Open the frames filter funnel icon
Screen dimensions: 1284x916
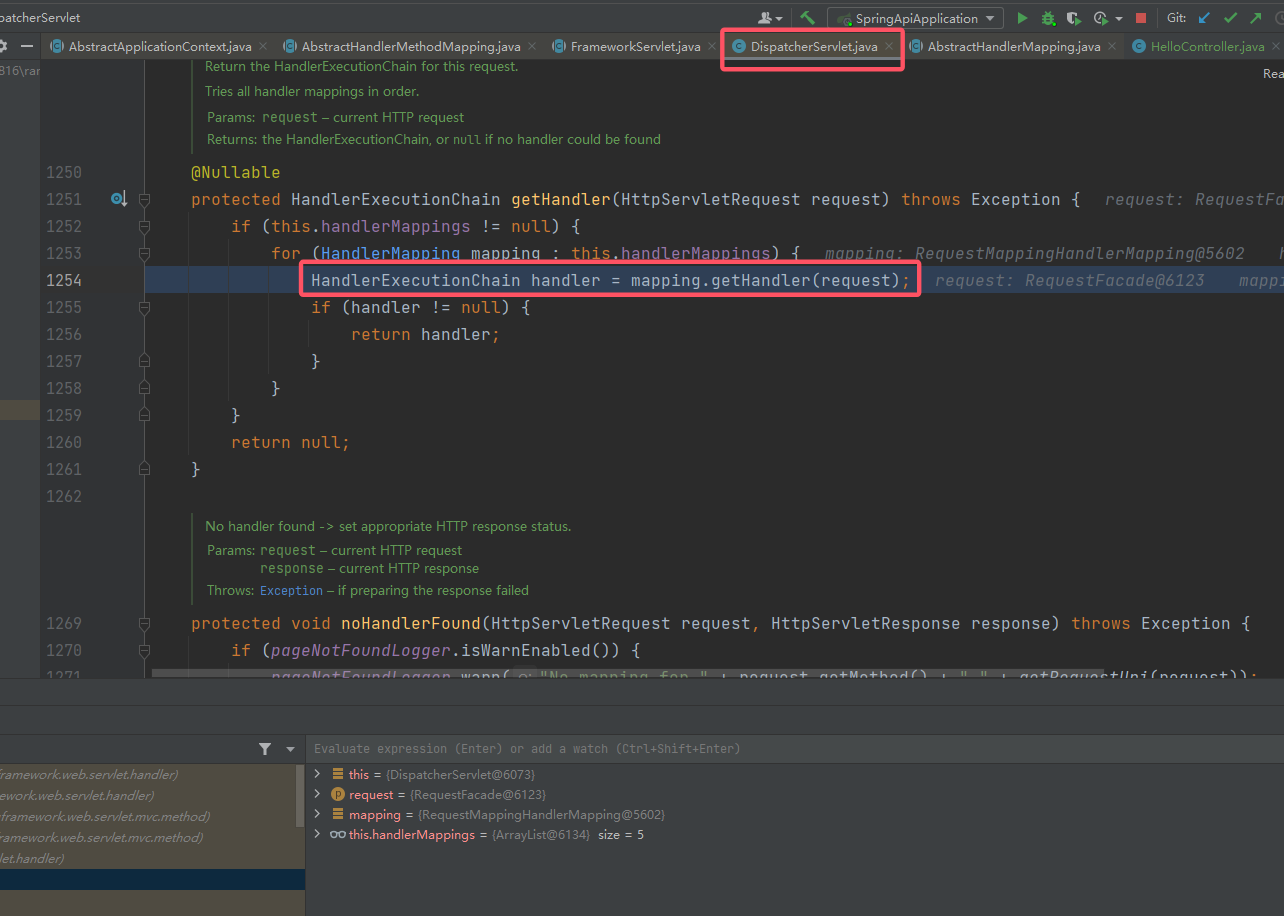264,749
